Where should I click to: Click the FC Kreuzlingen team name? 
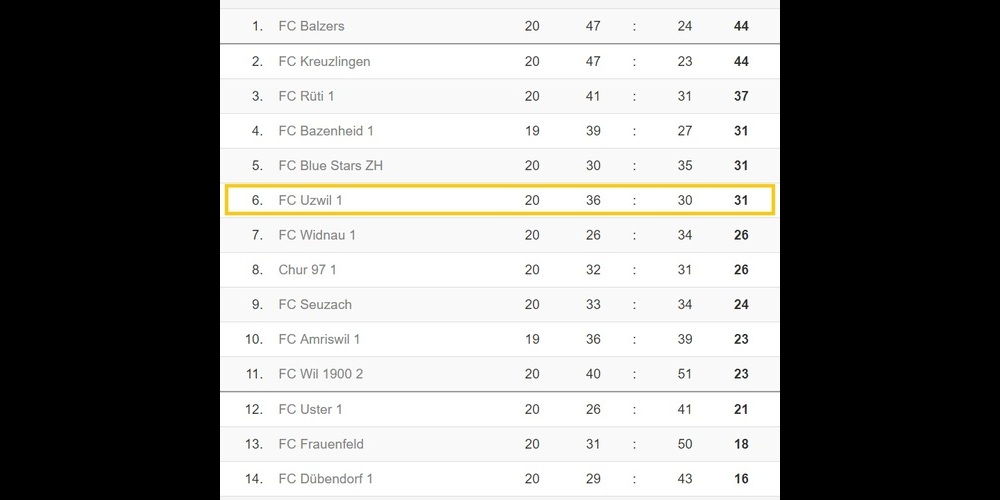(x=324, y=61)
